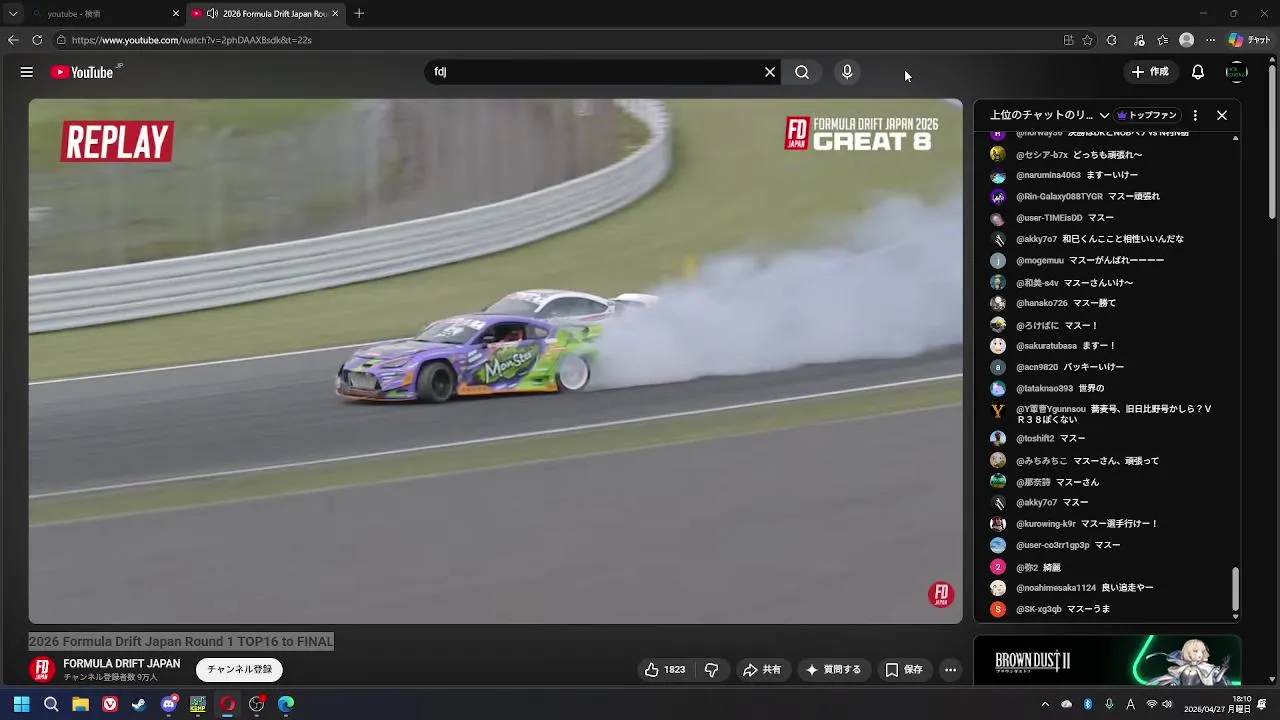Screen dimensions: 1280x720
Task: Open the FORMULA DRIFT JAPAN channel name
Action: pos(122,663)
